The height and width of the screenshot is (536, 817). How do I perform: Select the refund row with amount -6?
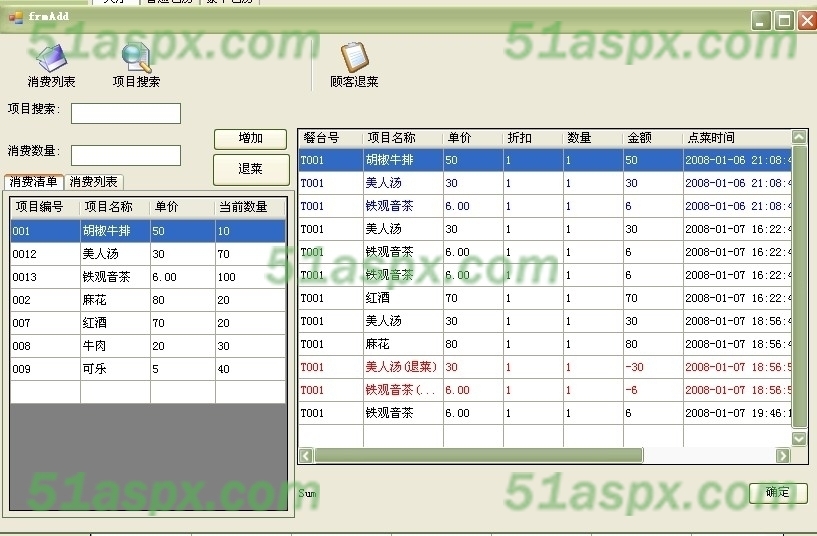(x=545, y=390)
